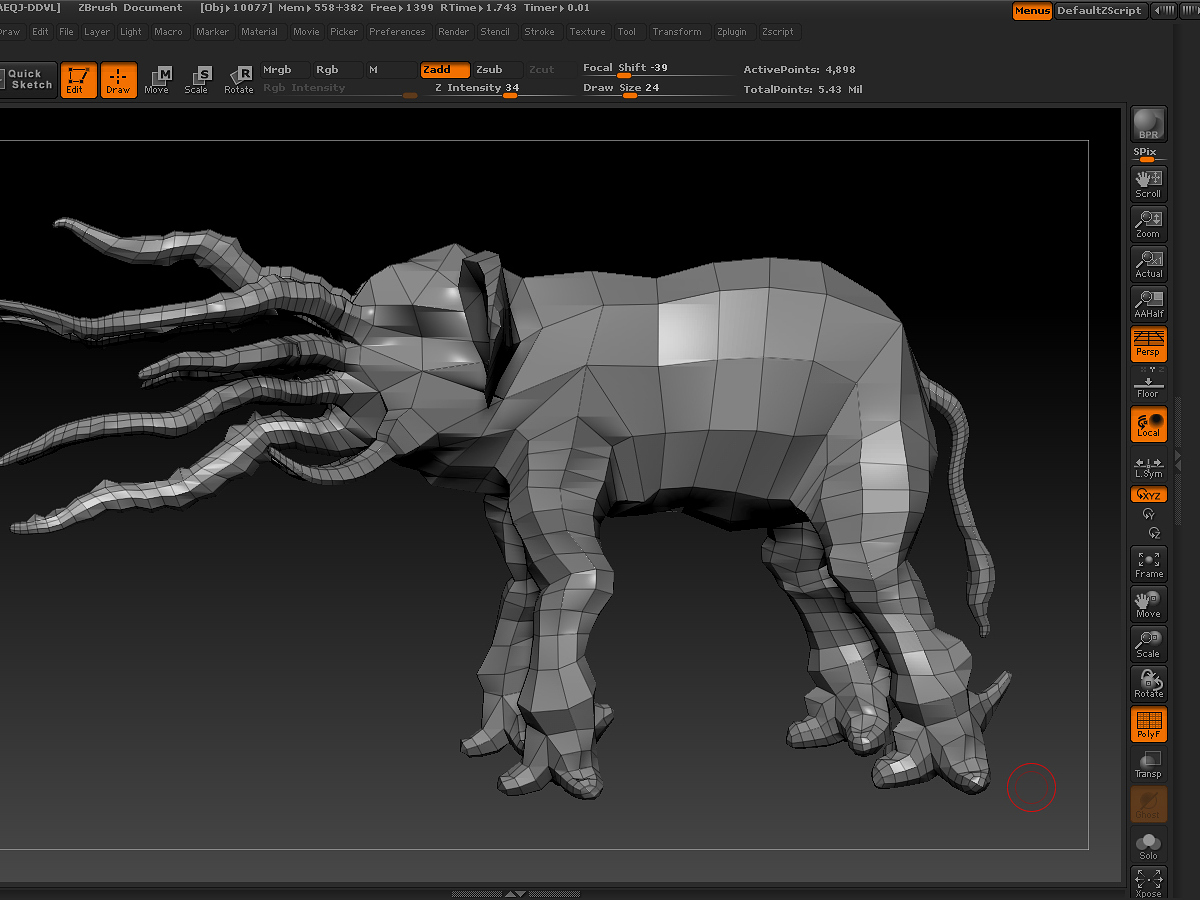Click the DefaultZScript button
This screenshot has height=900, width=1200.
tap(1099, 11)
